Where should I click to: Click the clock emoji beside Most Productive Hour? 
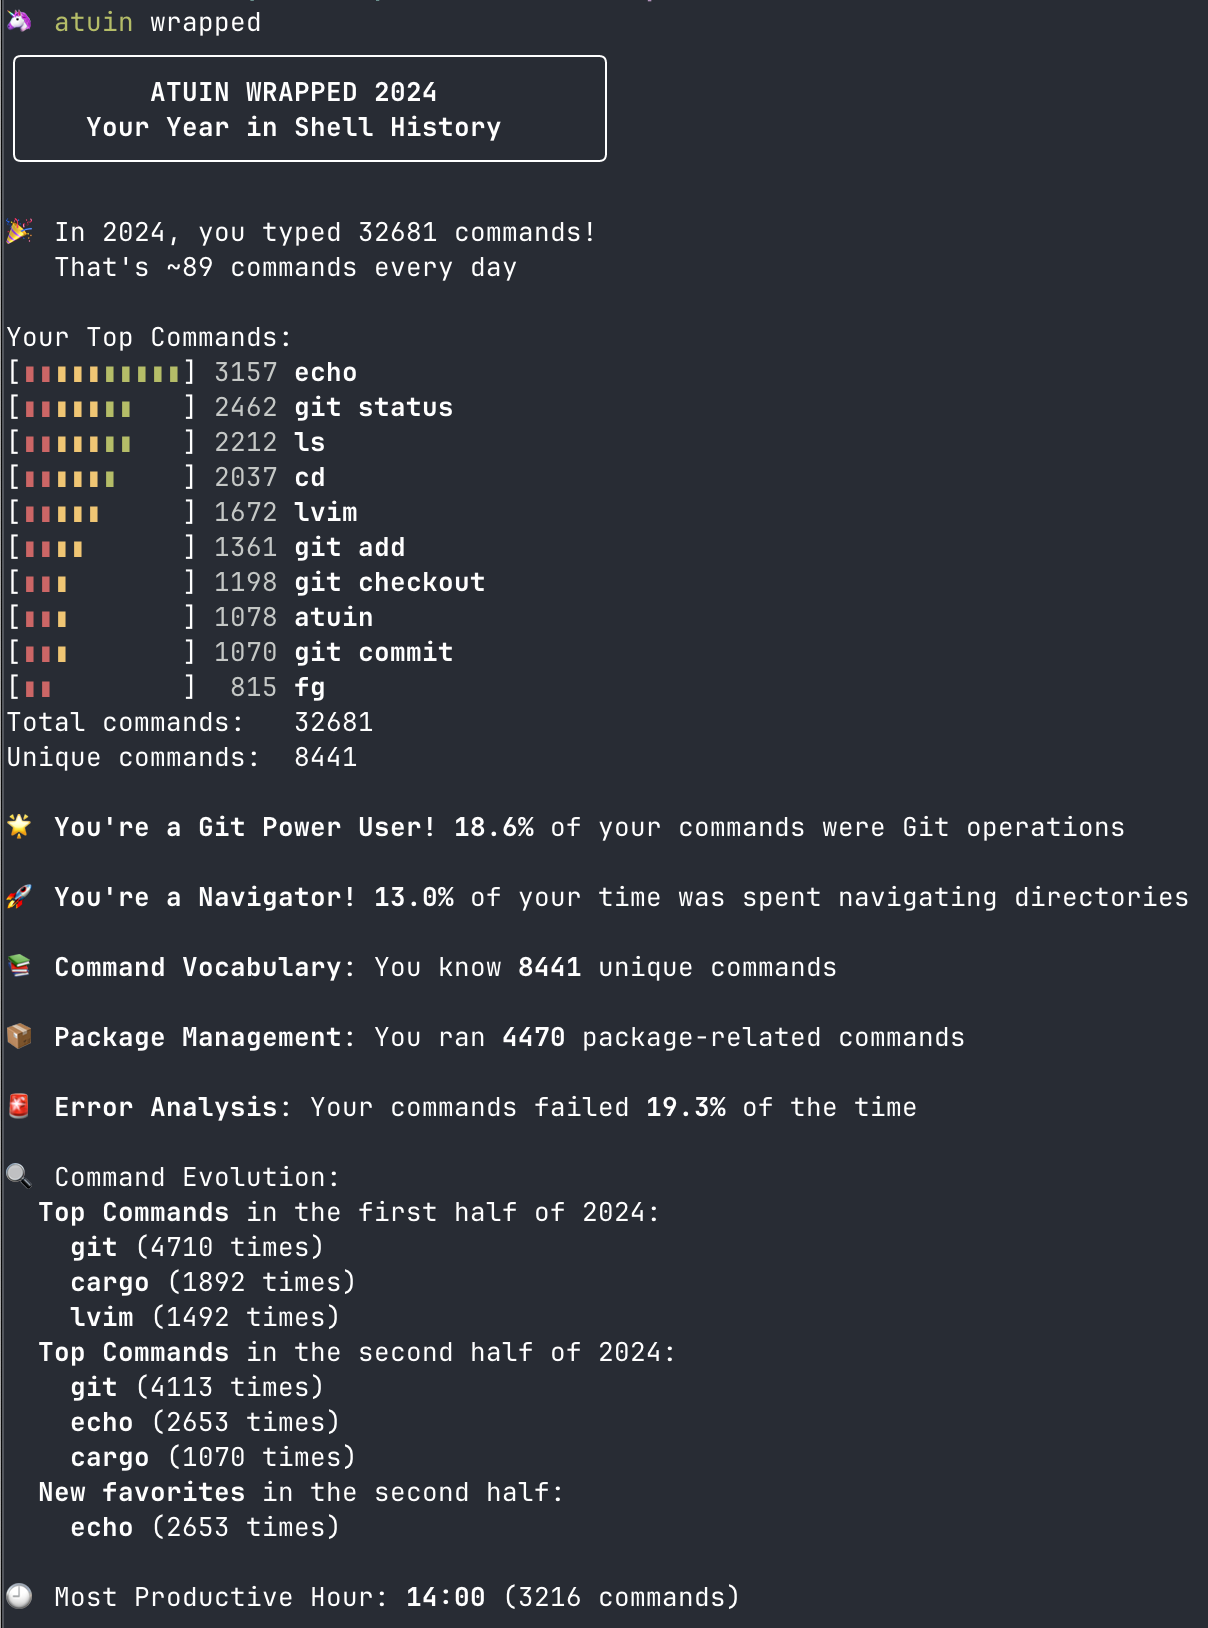point(19,1596)
